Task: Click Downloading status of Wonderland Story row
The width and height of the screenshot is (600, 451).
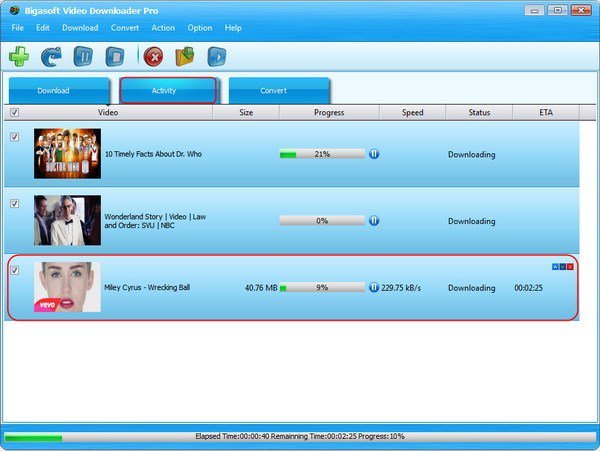Action: click(x=471, y=221)
